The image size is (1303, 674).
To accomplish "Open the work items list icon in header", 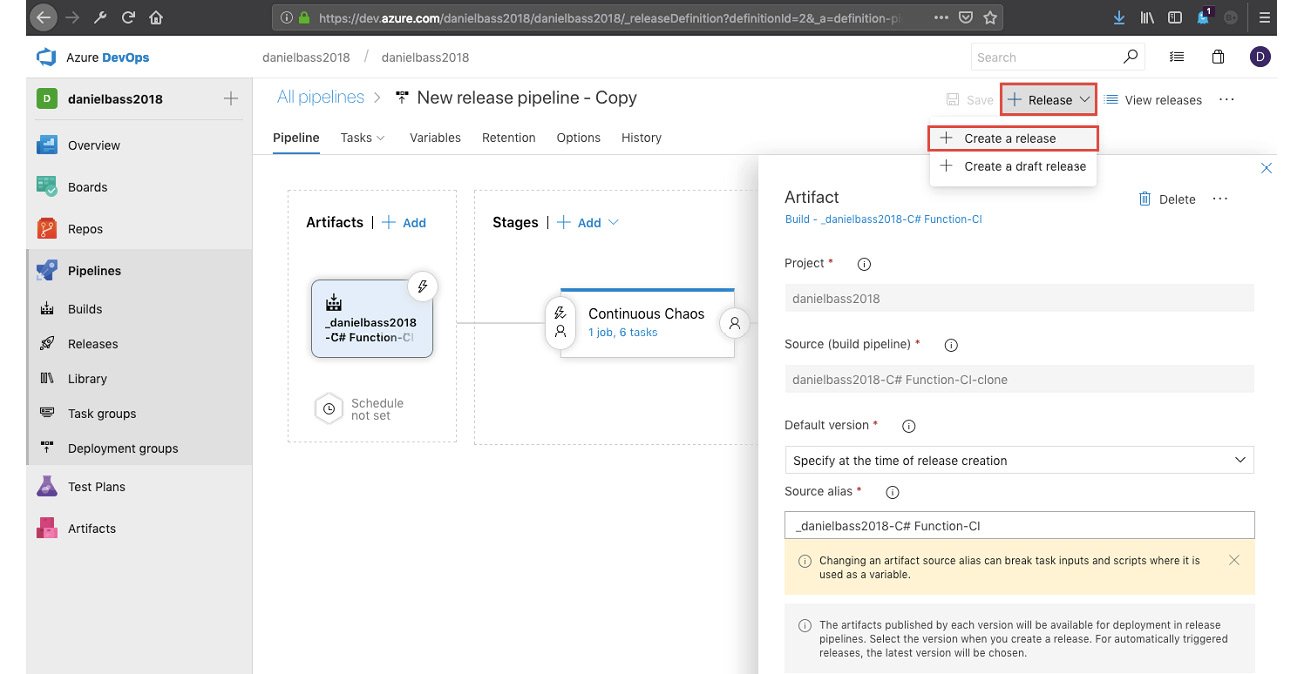I will 1177,57.
